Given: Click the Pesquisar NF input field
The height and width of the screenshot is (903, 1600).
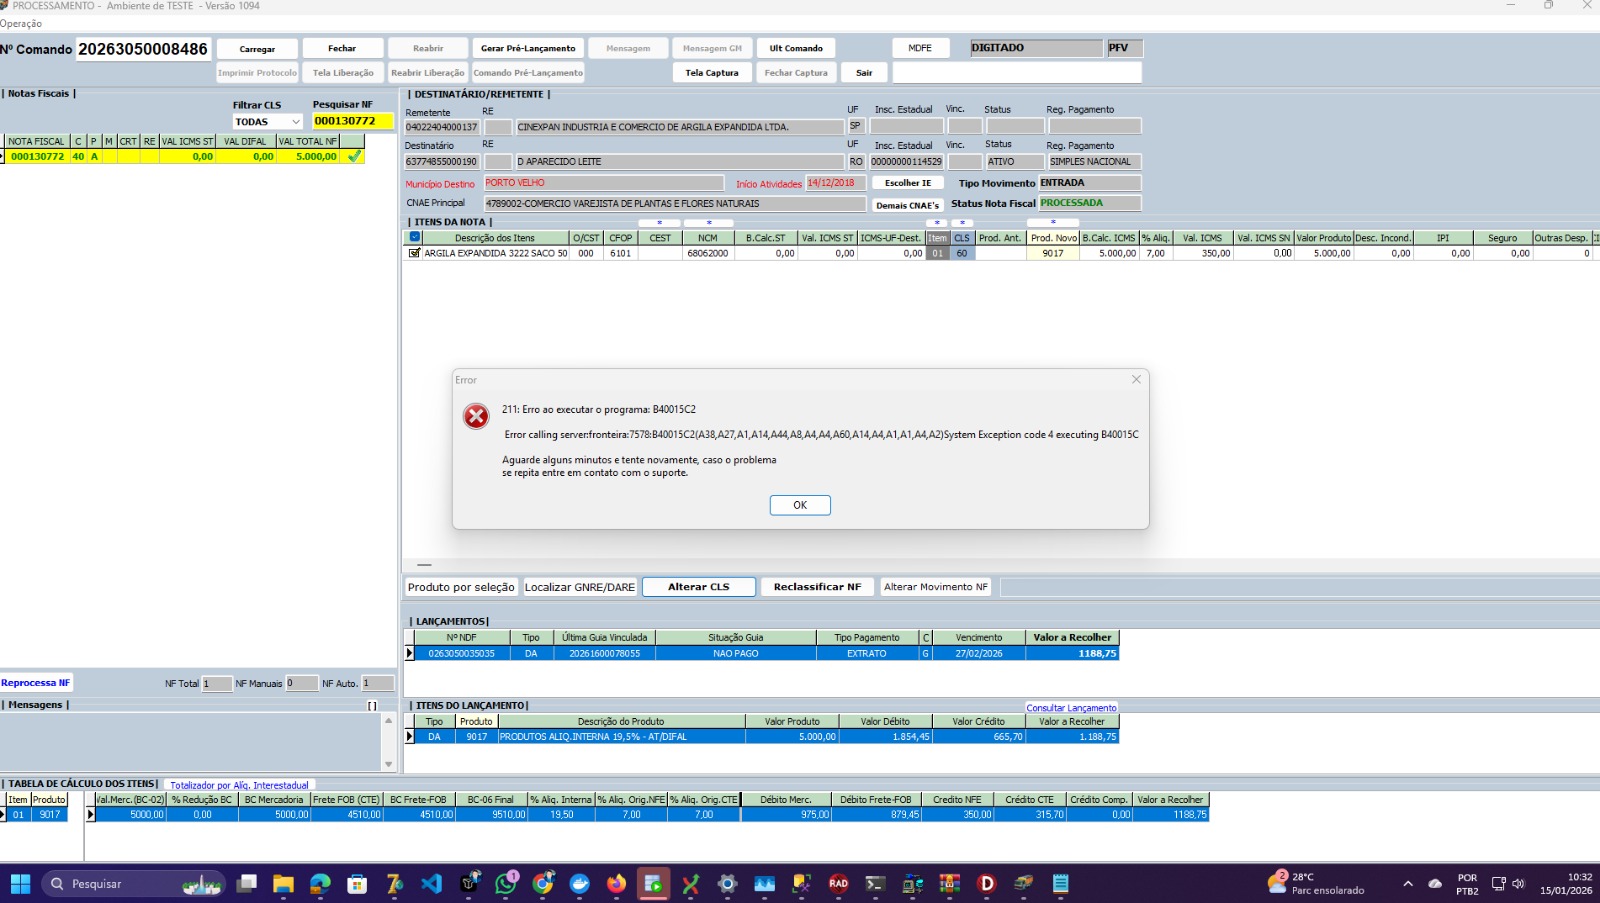Looking at the screenshot, I should pyautogui.click(x=352, y=121).
